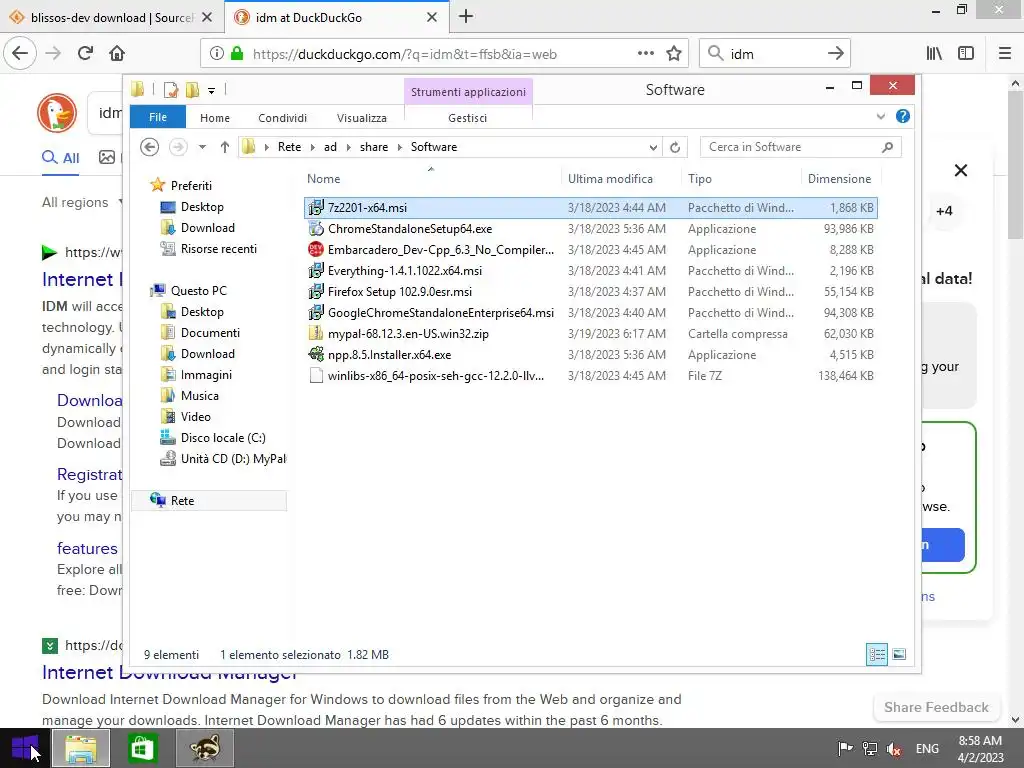This screenshot has height=768, width=1024.
Task: Sort by Nome column header
Action: tap(432, 179)
